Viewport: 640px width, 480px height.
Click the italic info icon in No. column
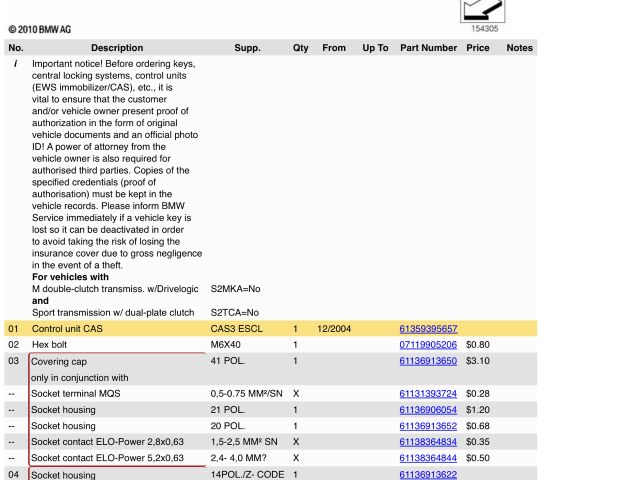[15, 63]
